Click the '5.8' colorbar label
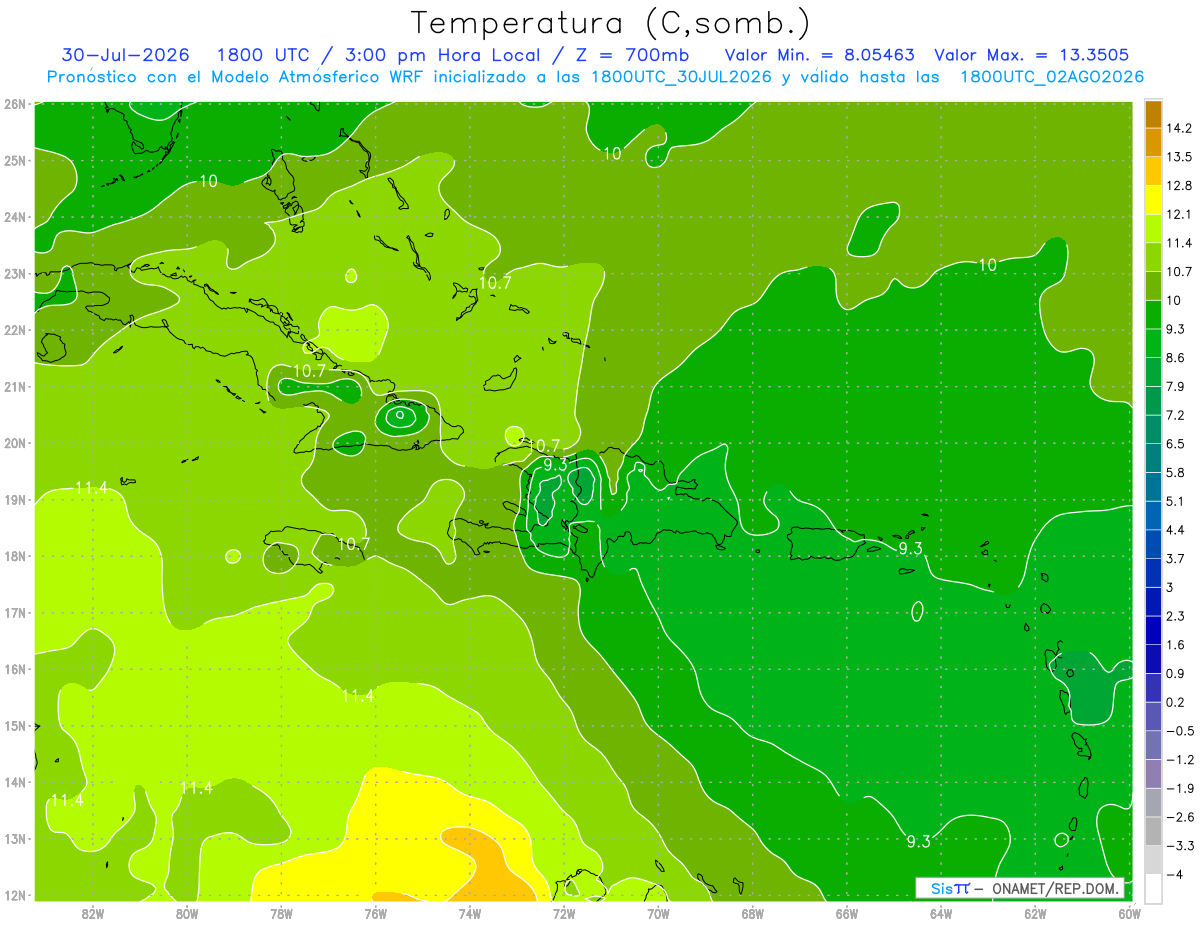 tap(1175, 472)
